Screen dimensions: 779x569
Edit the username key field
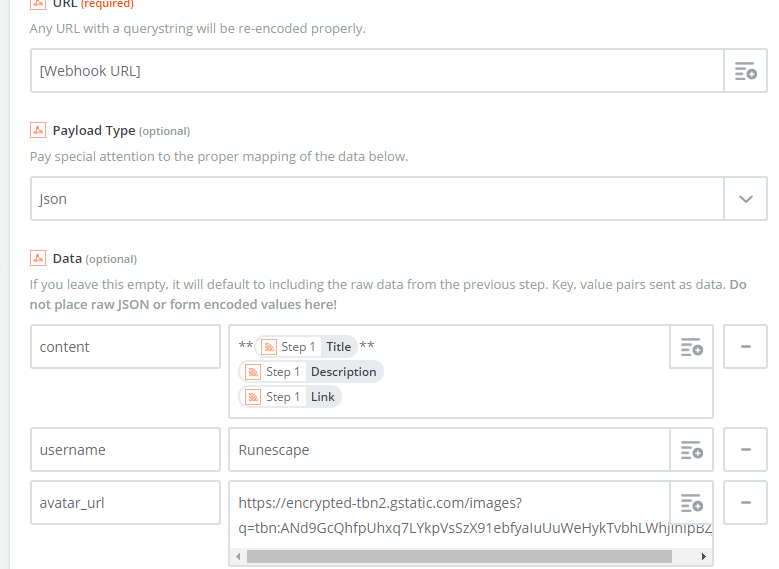tap(125, 450)
